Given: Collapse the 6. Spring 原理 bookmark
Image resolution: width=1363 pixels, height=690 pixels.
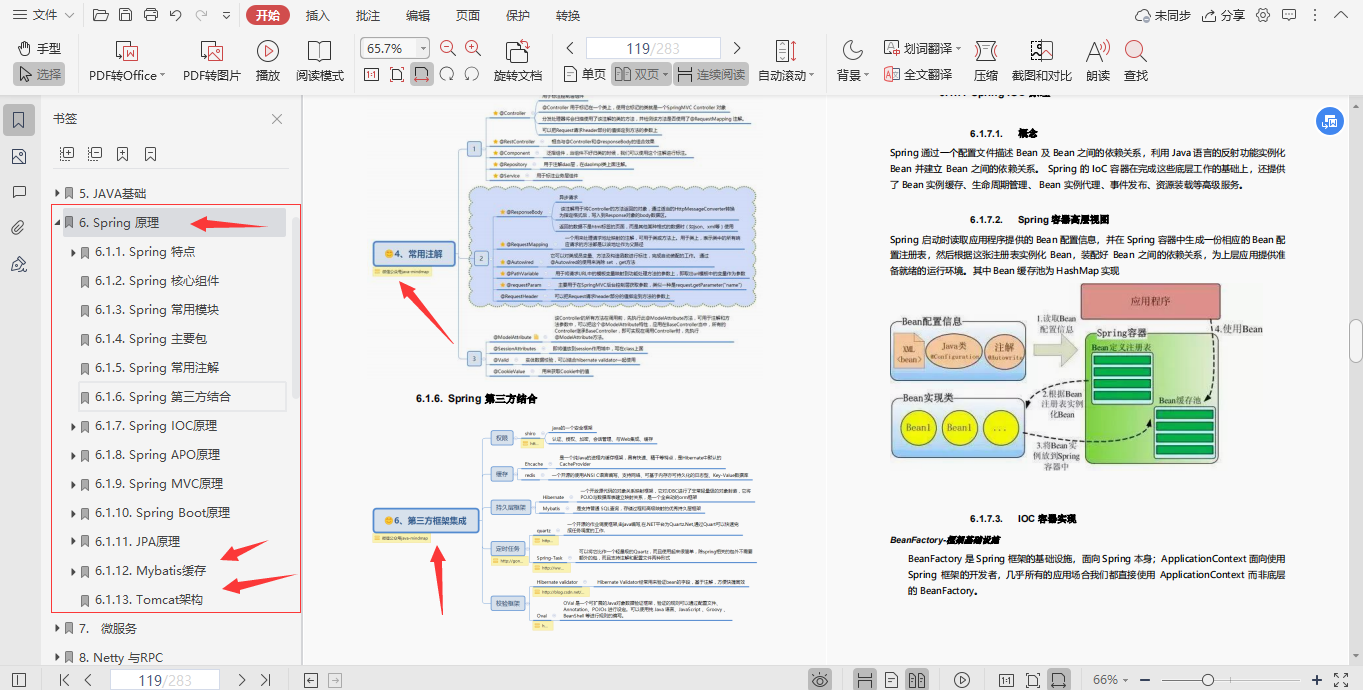Looking at the screenshot, I should (x=58, y=223).
